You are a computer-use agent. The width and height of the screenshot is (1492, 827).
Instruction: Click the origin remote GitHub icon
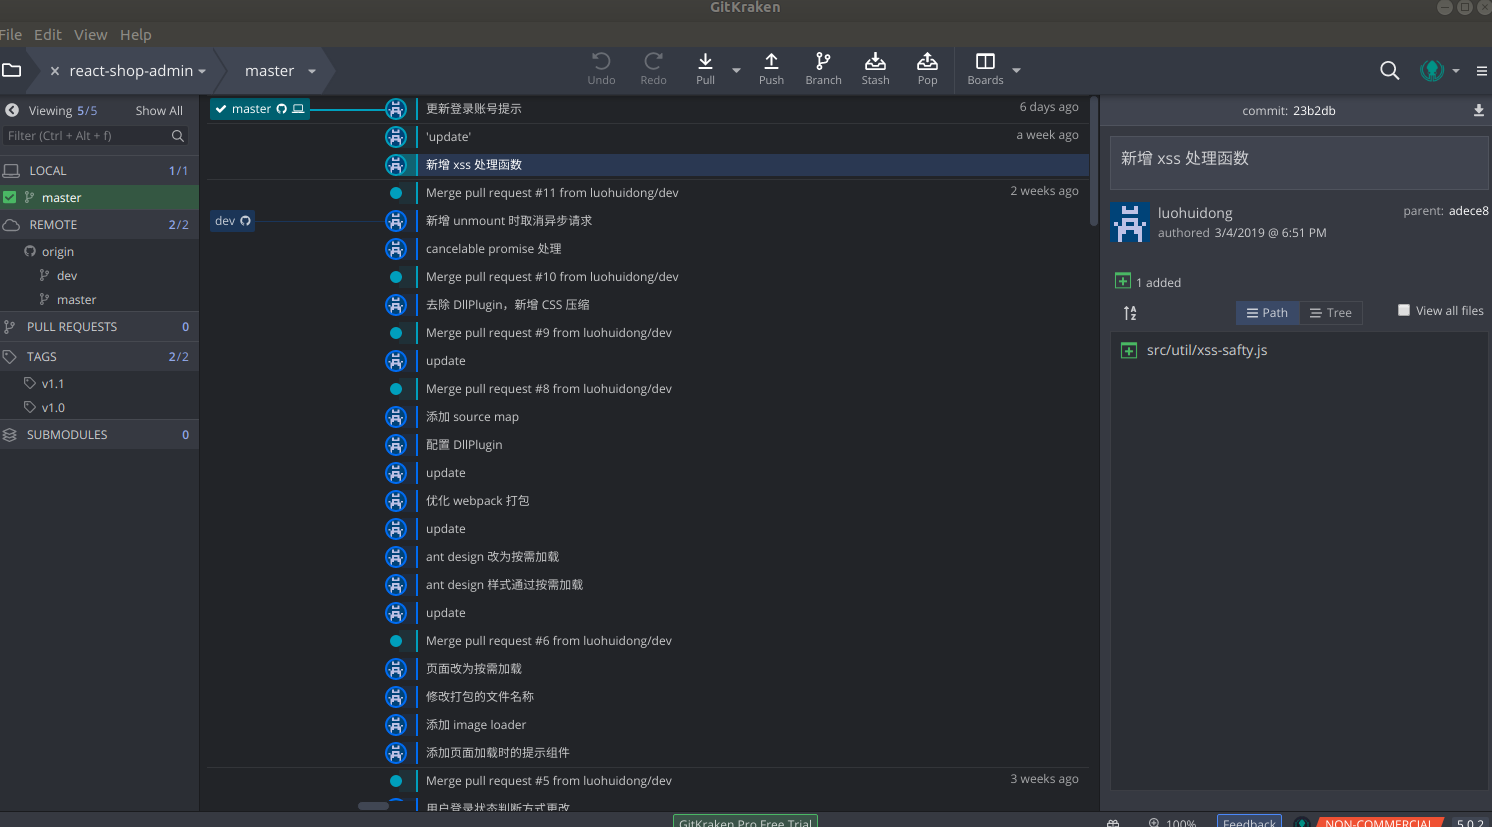(x=30, y=251)
